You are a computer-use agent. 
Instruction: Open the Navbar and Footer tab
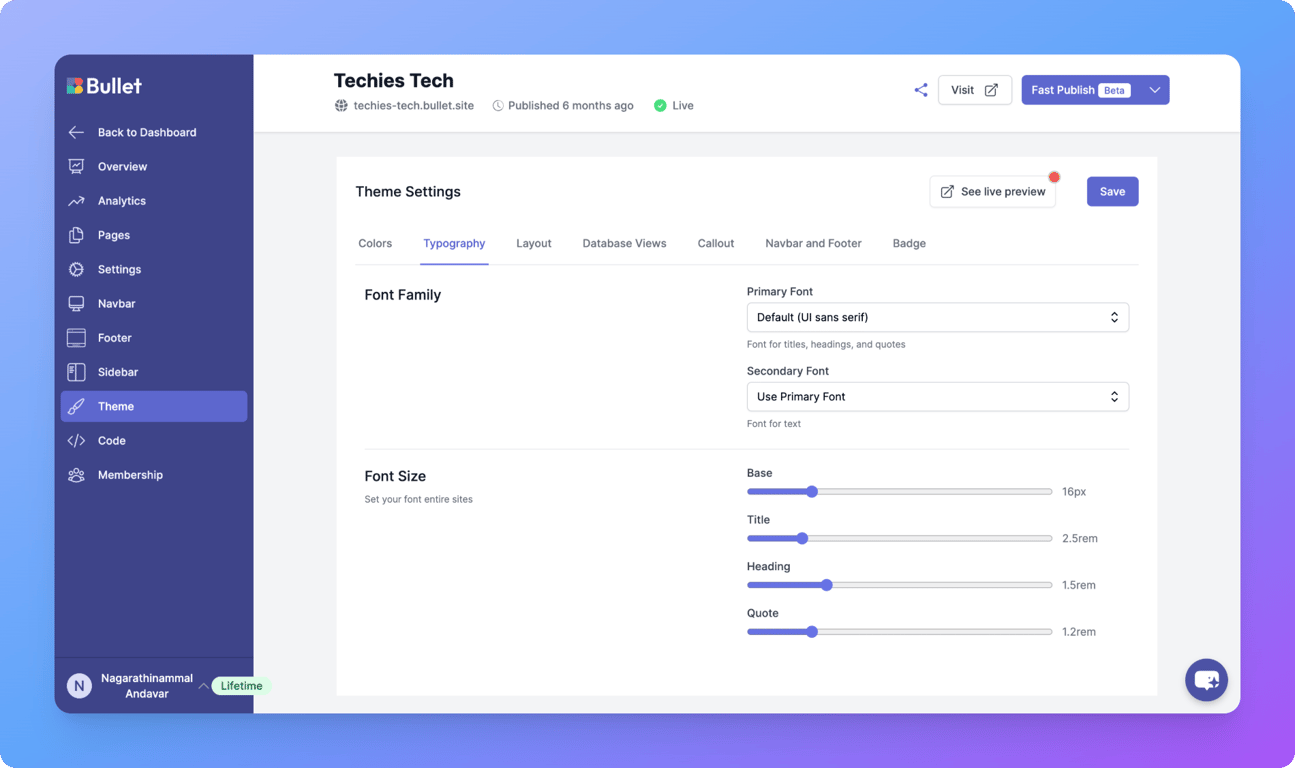coord(813,243)
